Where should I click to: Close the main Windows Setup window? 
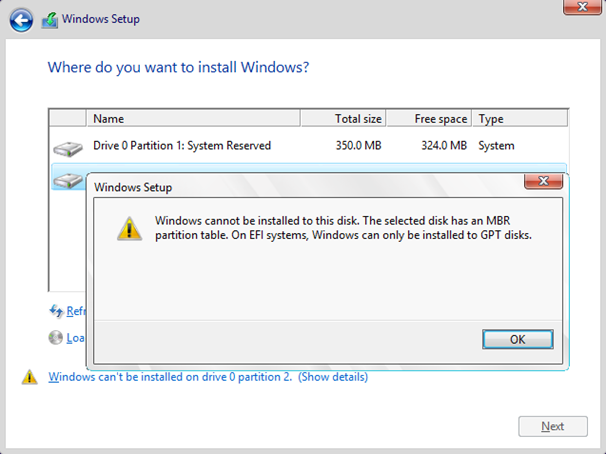click(582, 7)
